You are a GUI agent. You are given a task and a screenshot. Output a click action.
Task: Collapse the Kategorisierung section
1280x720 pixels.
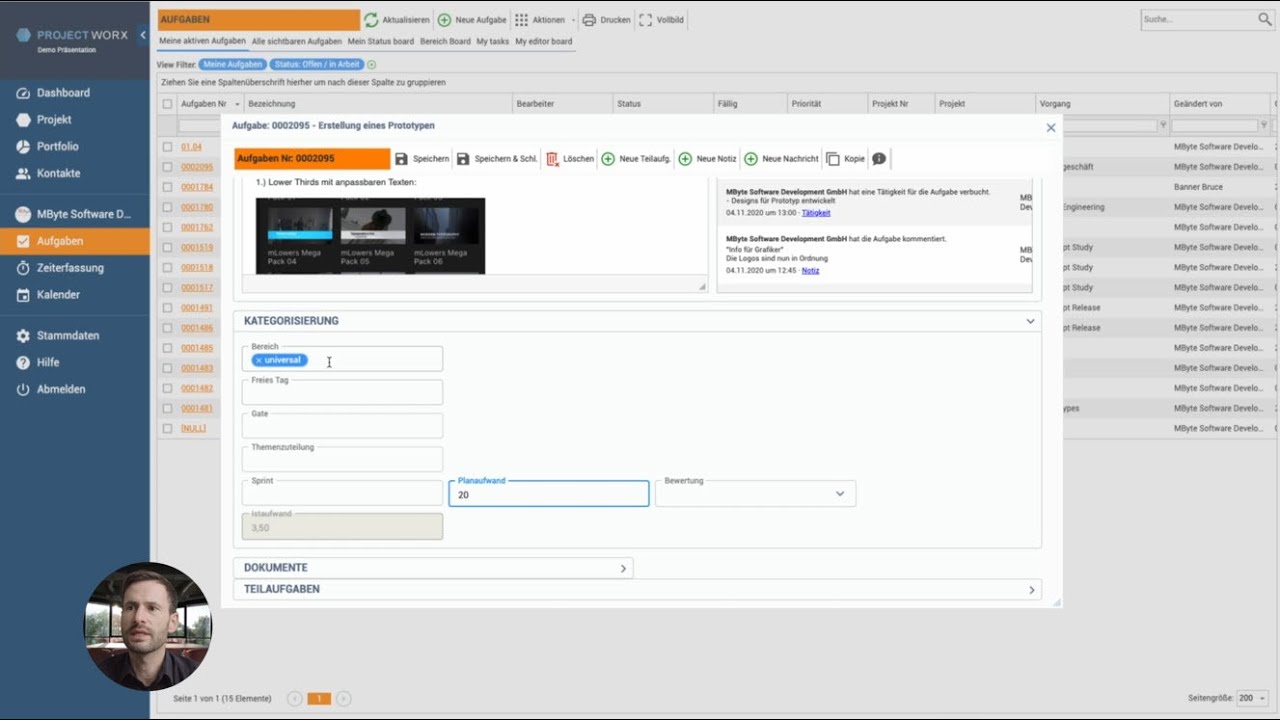(1030, 321)
